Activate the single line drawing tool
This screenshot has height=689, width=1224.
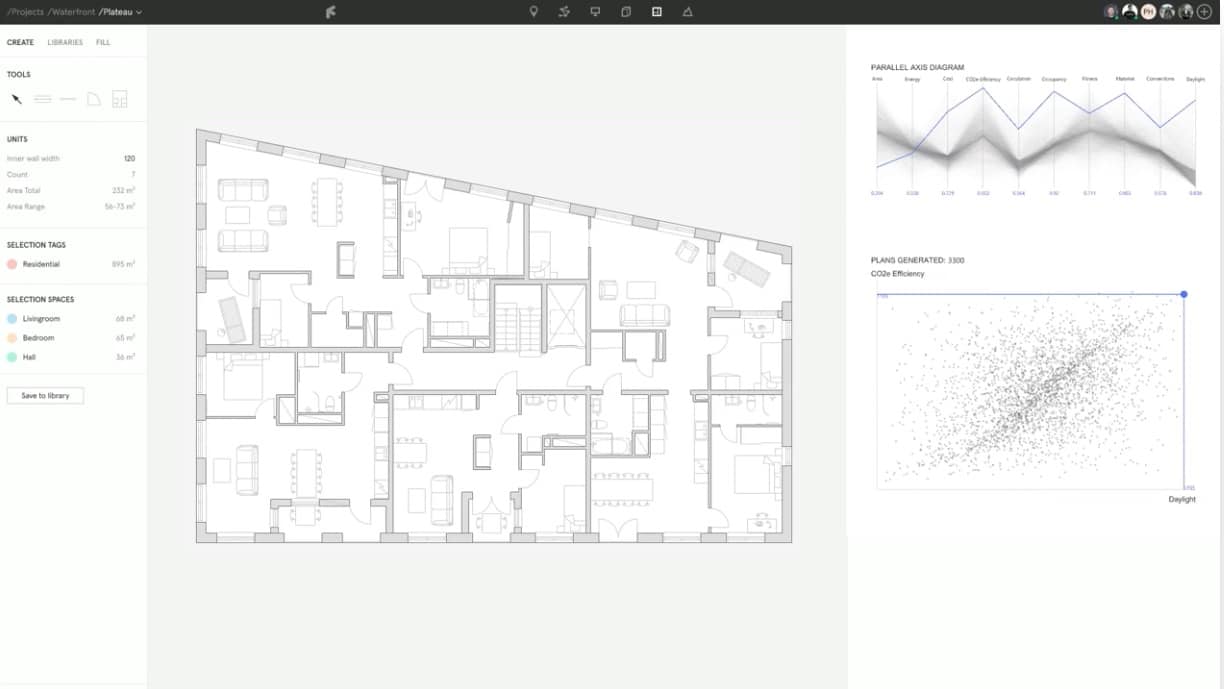tap(67, 99)
